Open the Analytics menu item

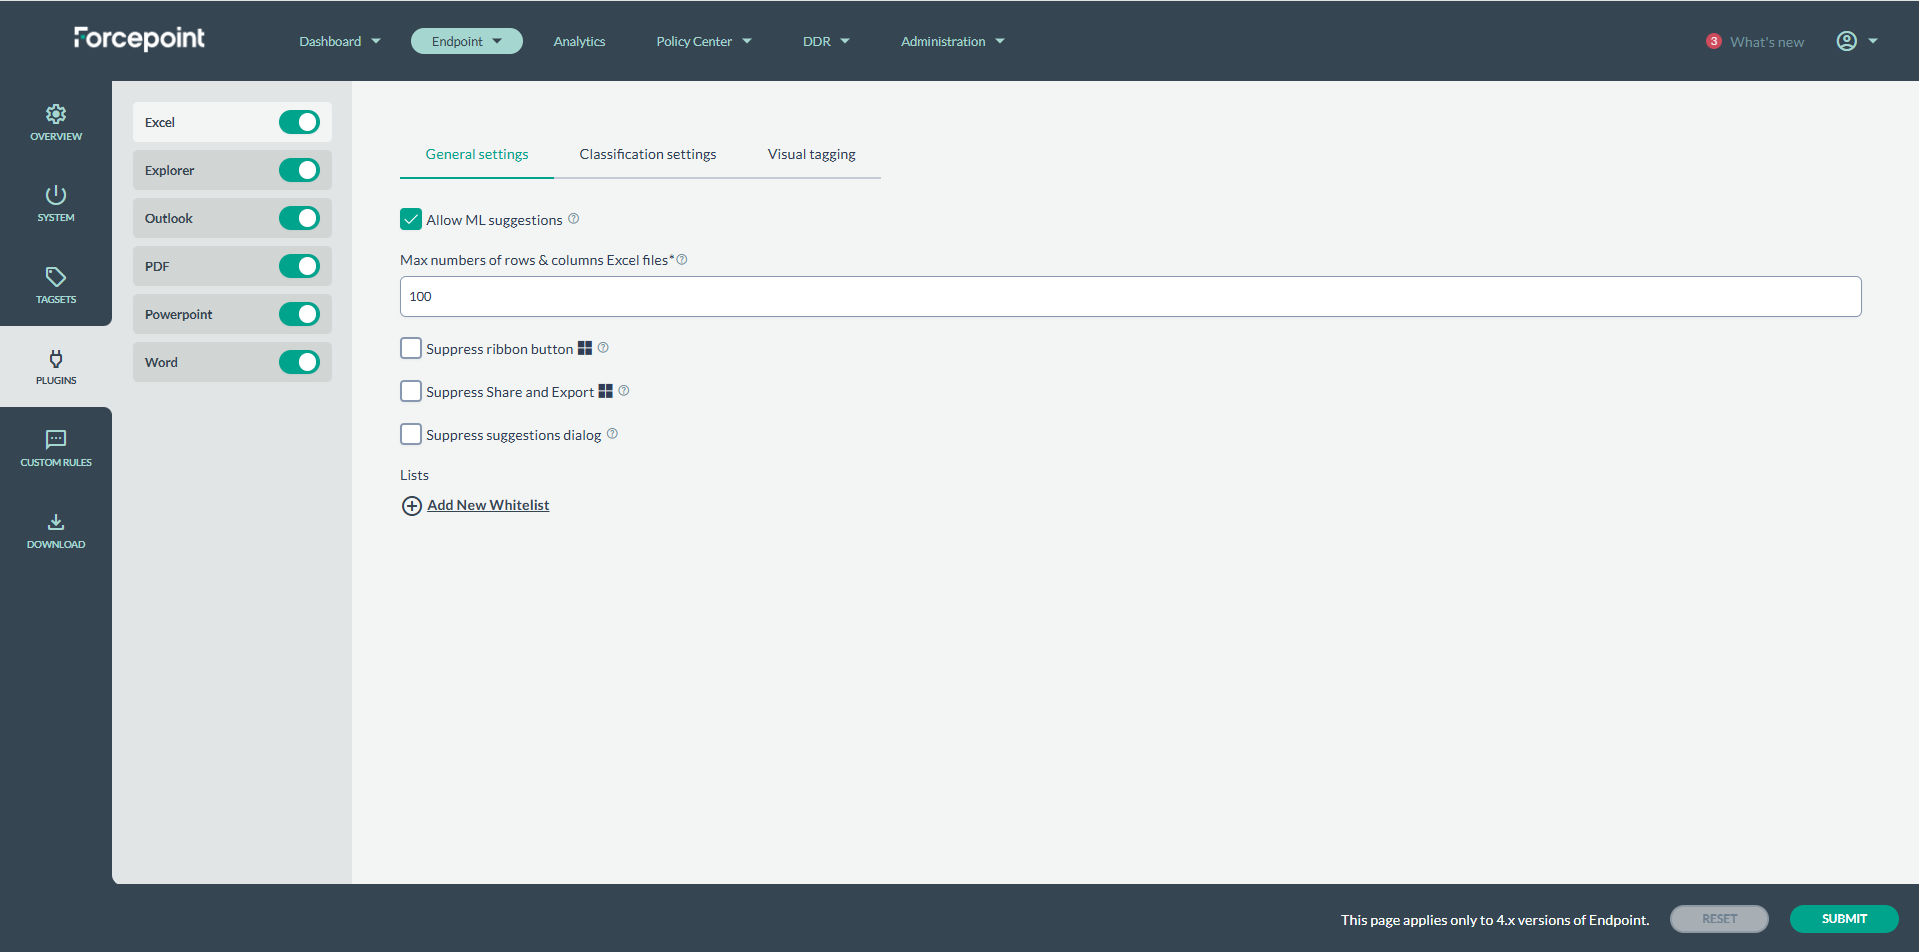579,41
